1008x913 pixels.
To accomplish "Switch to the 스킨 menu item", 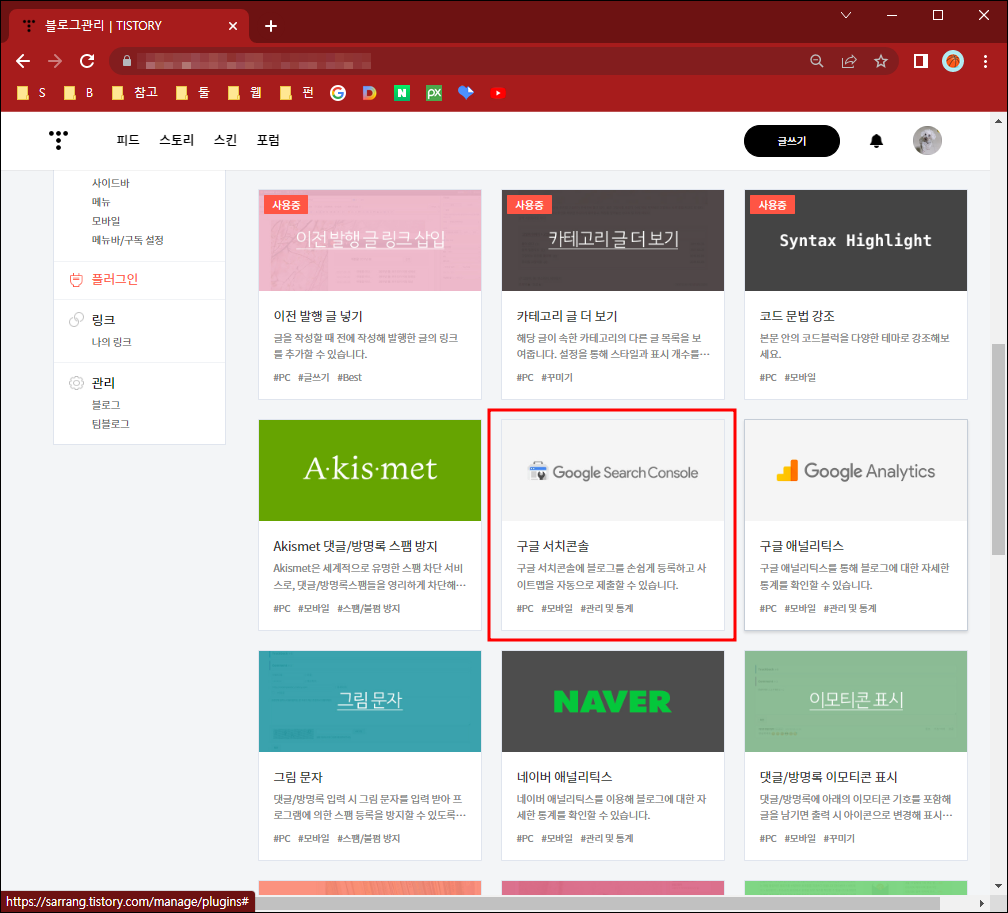I will (225, 140).
